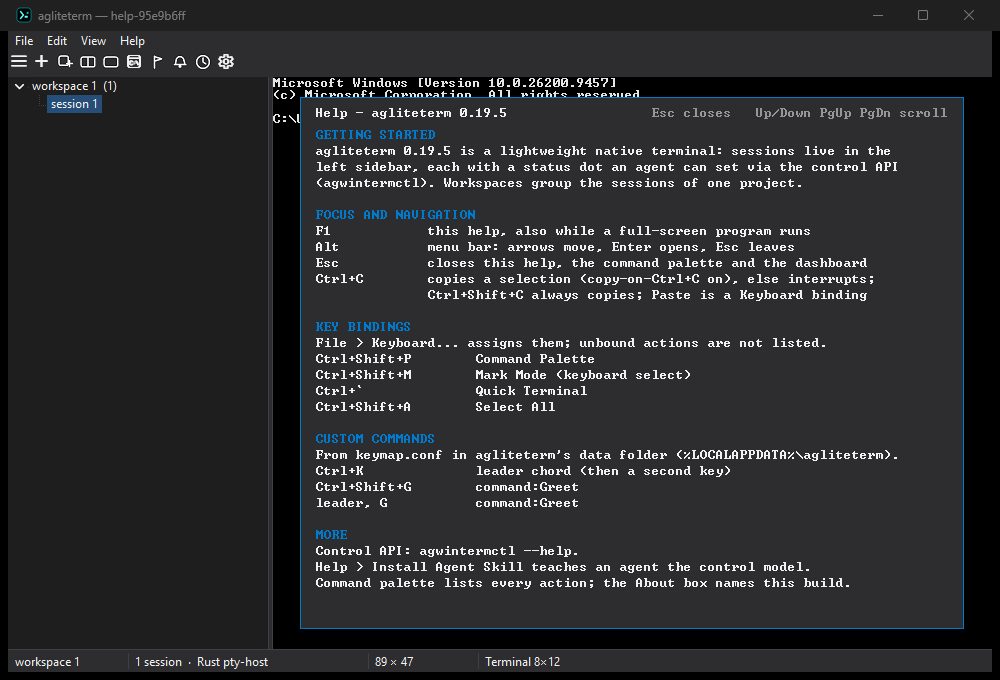Click 'Control API: agwintermctl --help.' line
This screenshot has height=680, width=1000.
click(x=447, y=551)
